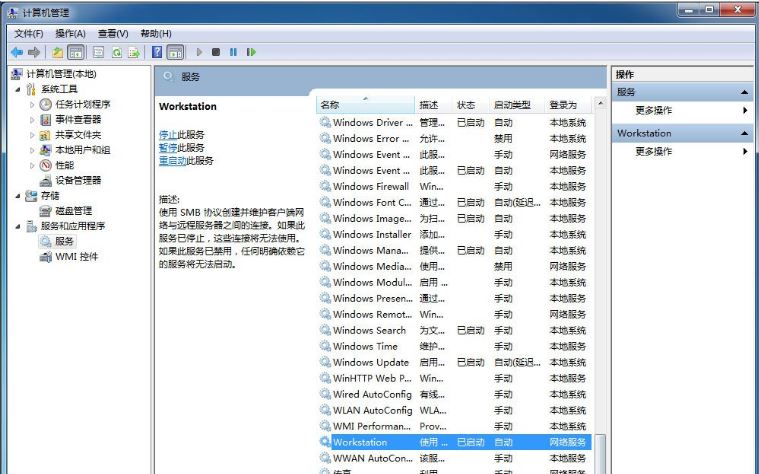The height and width of the screenshot is (474, 759).
Task: Click the Up one level folder icon
Action: [x=58, y=52]
